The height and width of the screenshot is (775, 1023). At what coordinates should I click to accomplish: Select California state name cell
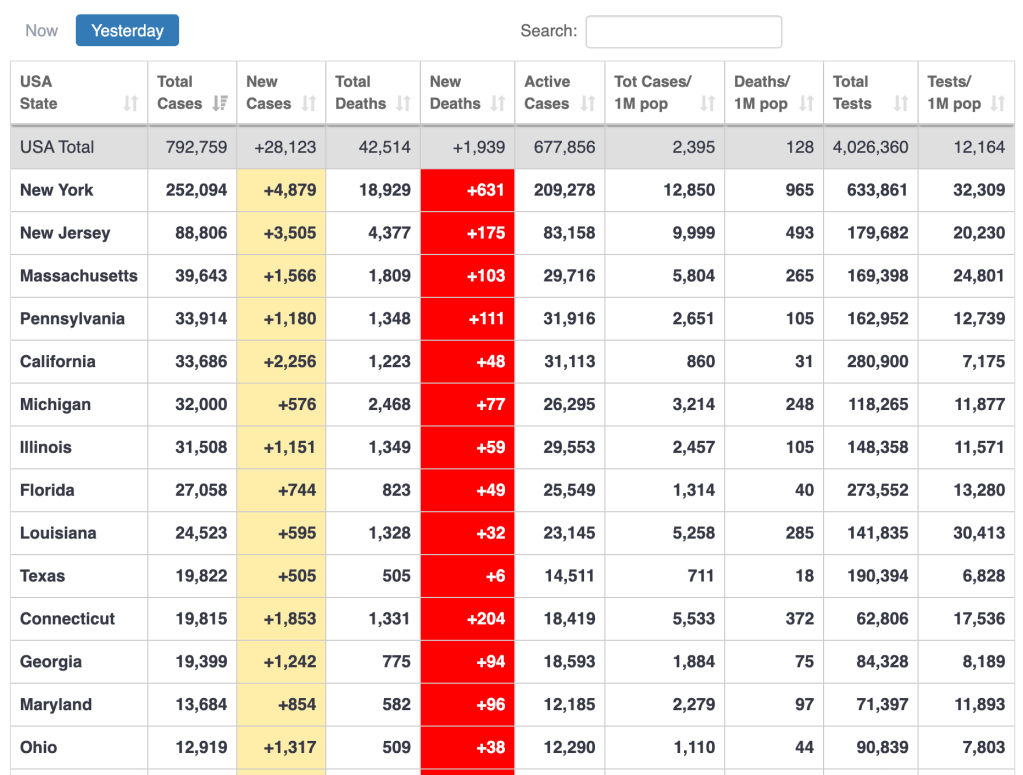point(58,362)
